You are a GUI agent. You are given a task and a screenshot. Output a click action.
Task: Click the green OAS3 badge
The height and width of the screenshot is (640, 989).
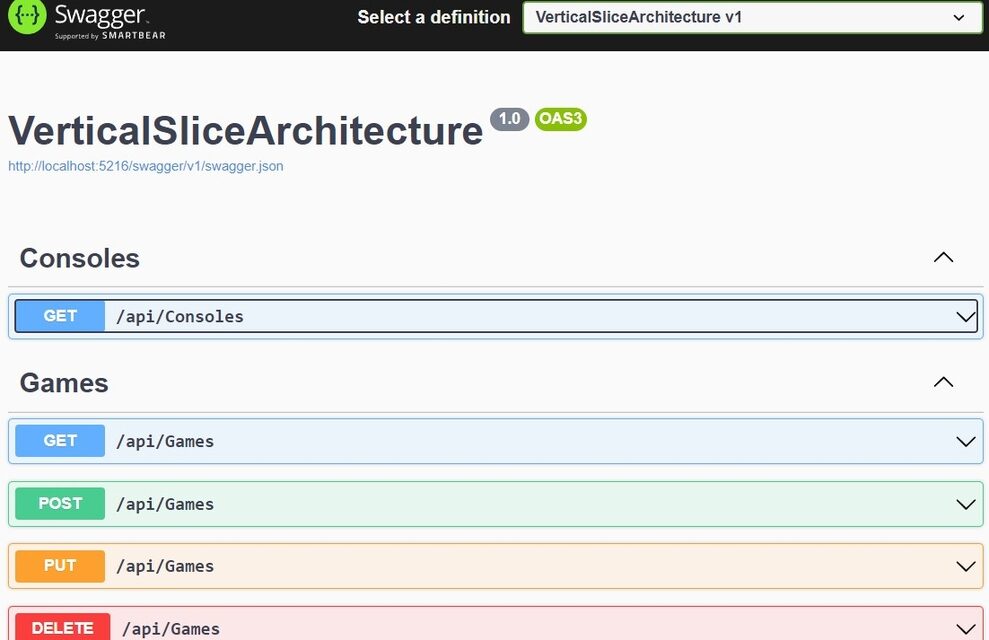[x=560, y=119]
